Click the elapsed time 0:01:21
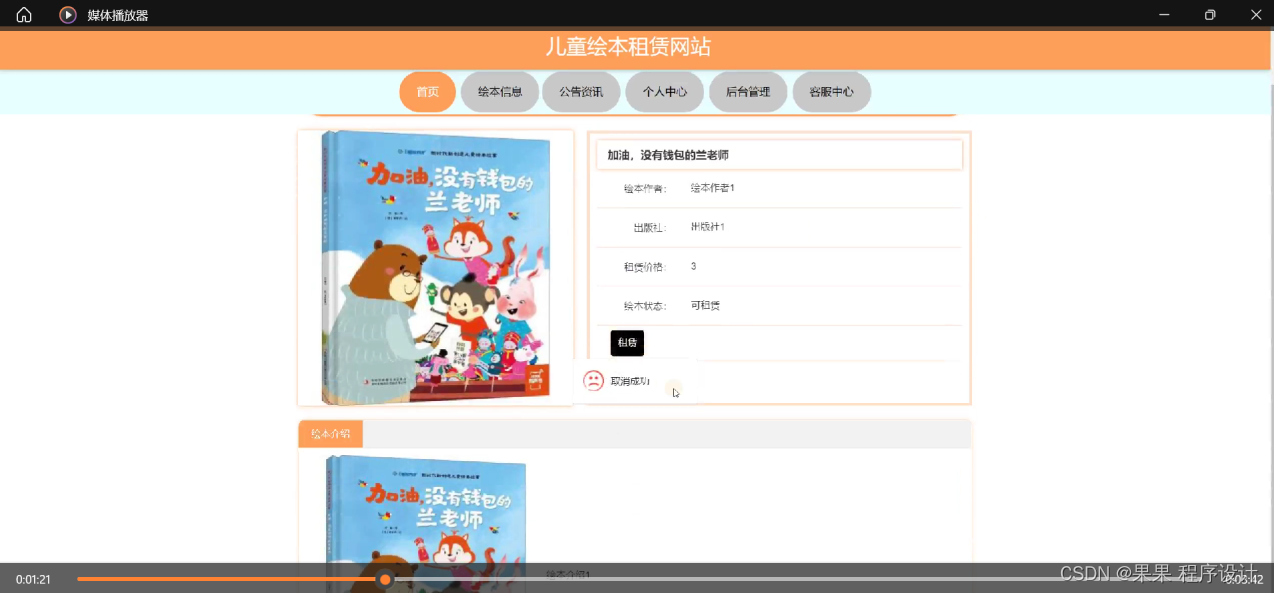 pos(33,580)
